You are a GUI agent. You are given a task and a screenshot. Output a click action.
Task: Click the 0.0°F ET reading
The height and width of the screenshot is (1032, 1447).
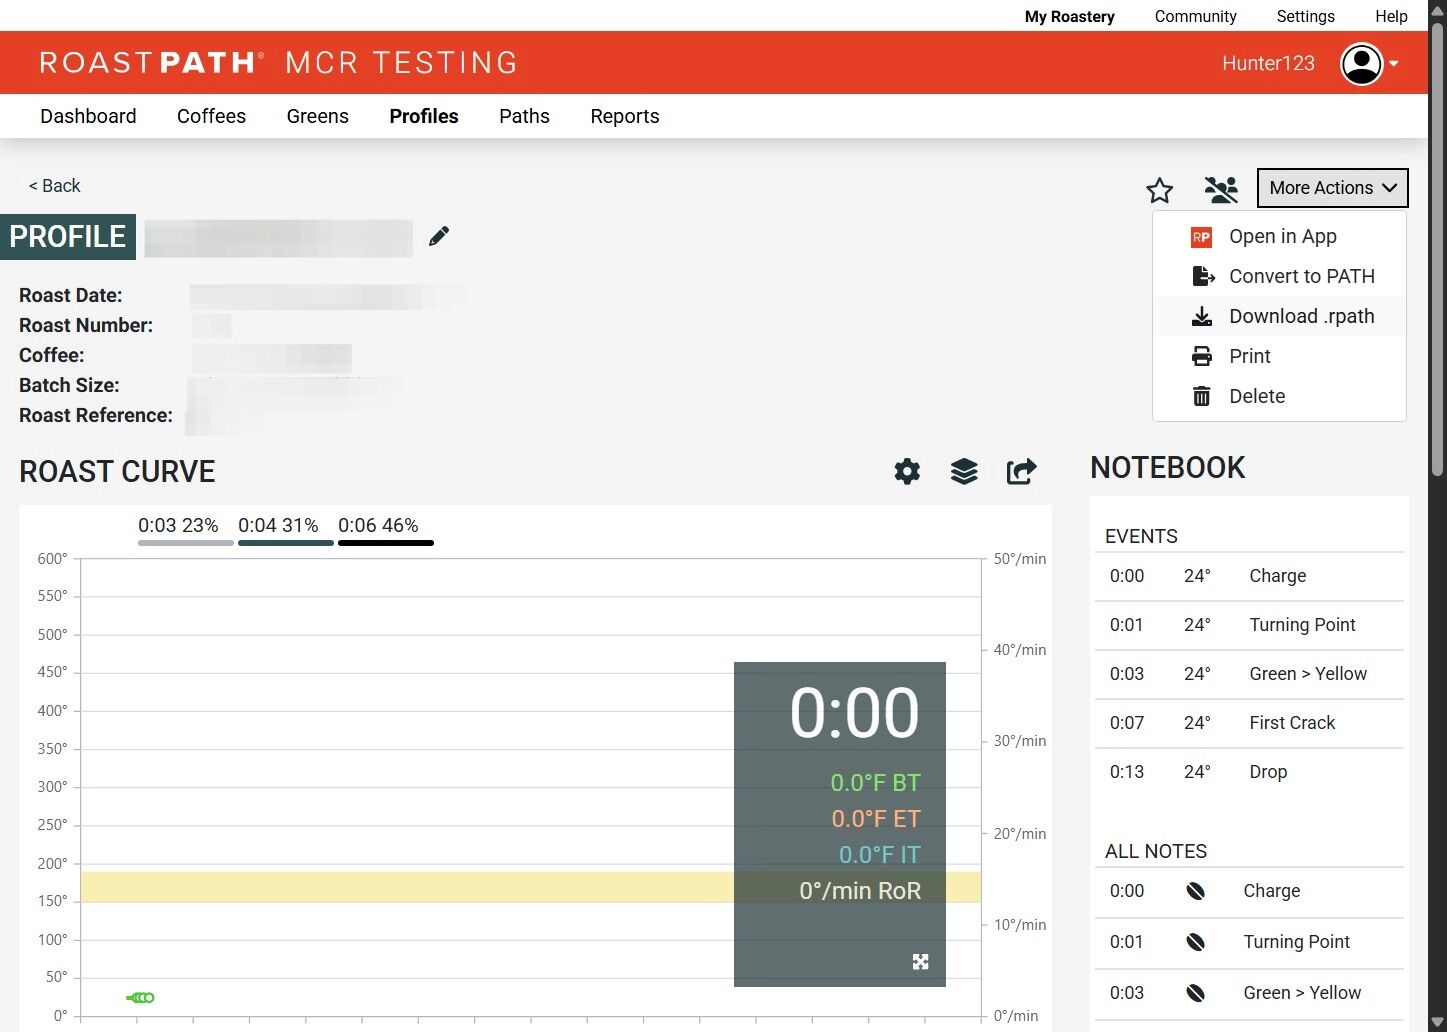tap(875, 818)
